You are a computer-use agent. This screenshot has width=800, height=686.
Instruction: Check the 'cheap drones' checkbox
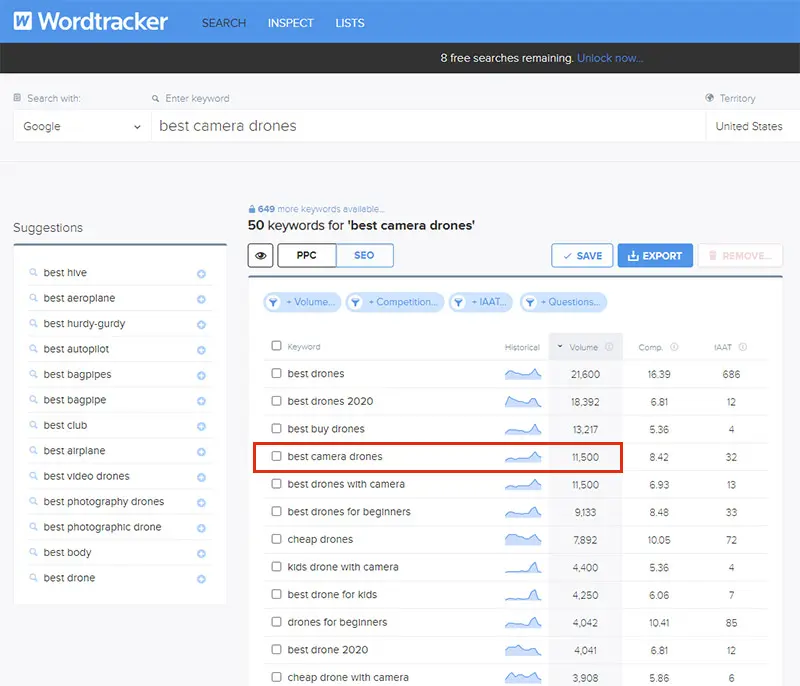point(277,539)
